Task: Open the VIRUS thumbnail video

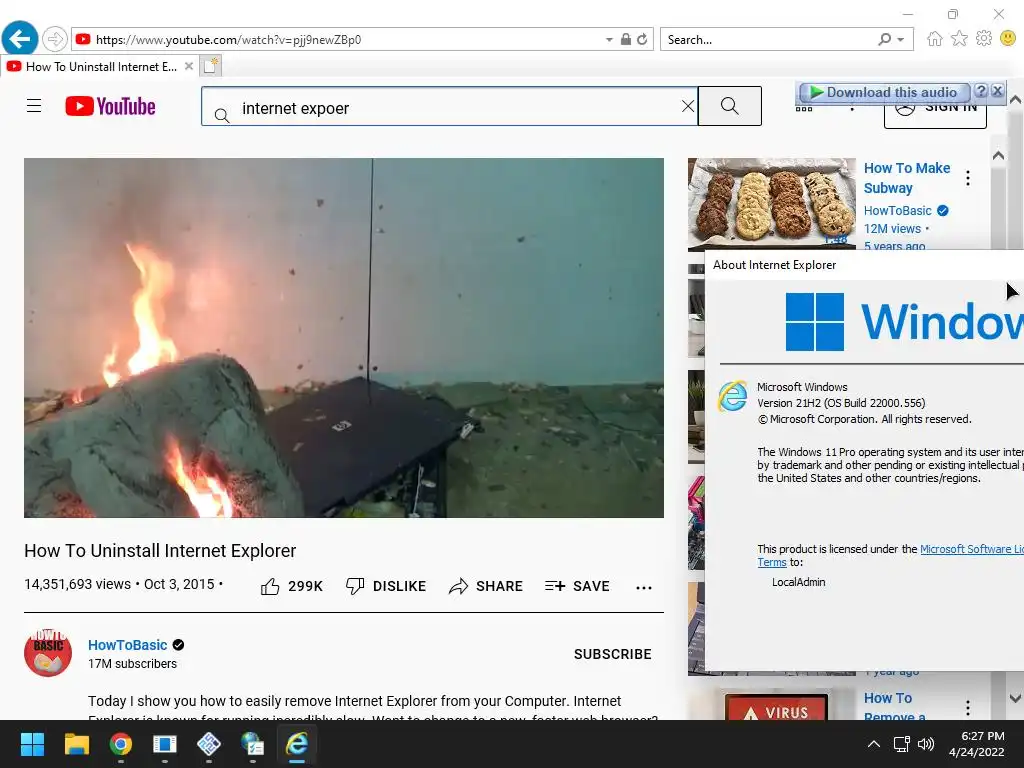Action: 776,707
